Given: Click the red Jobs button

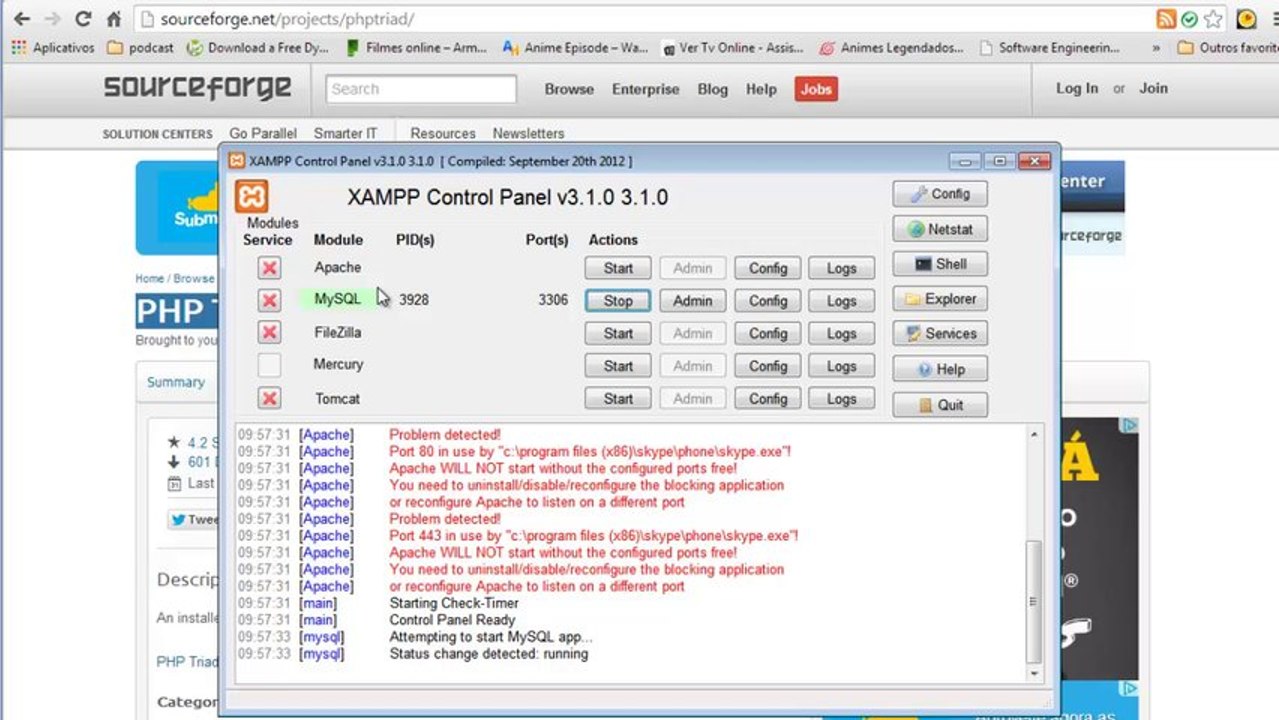Looking at the screenshot, I should [x=816, y=89].
